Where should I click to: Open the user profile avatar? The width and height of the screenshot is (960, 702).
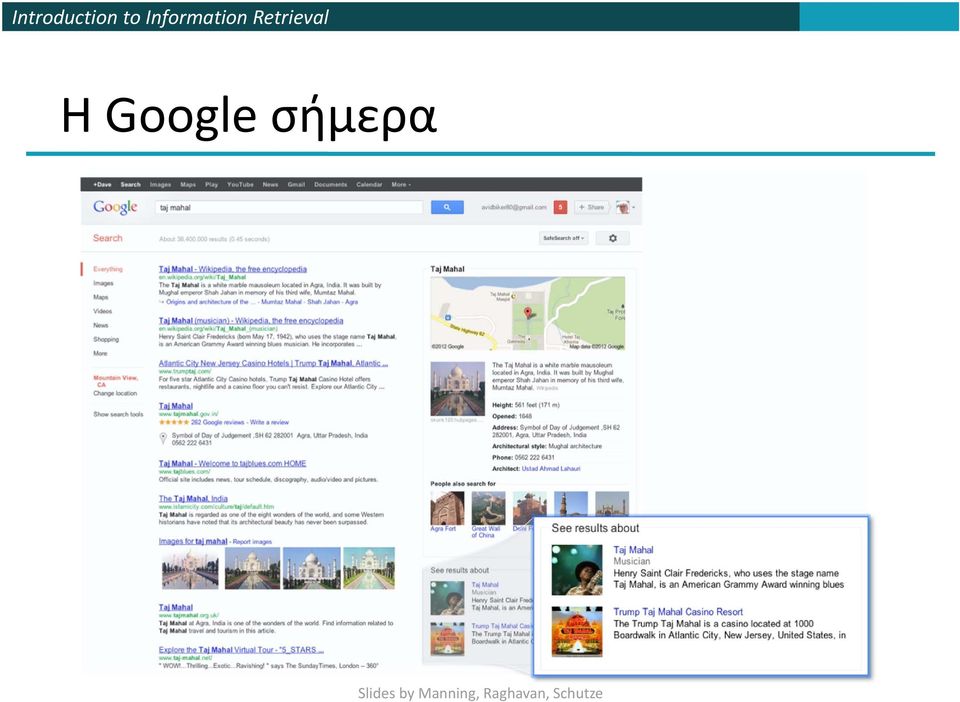[x=623, y=207]
